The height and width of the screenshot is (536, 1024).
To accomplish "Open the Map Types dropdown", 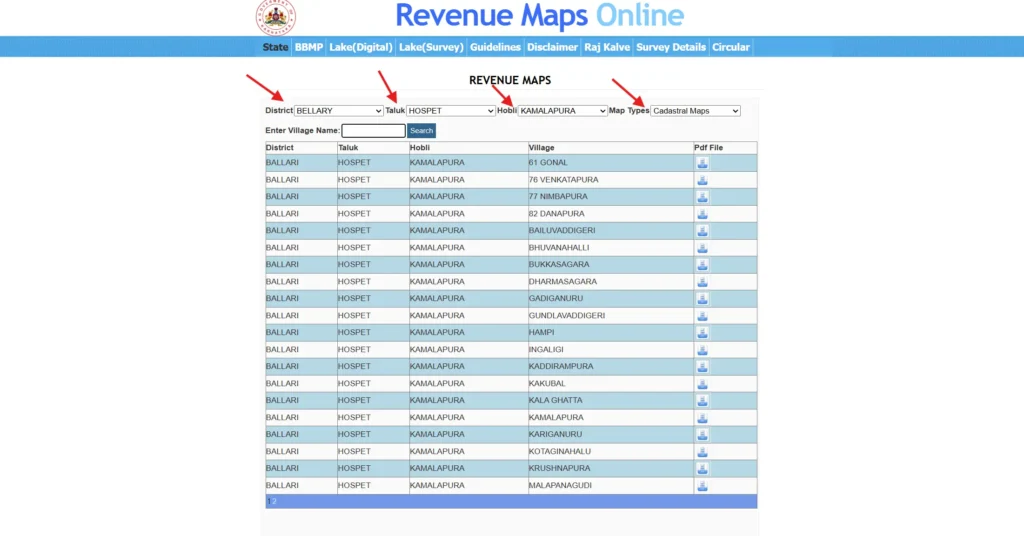I will [x=695, y=111].
